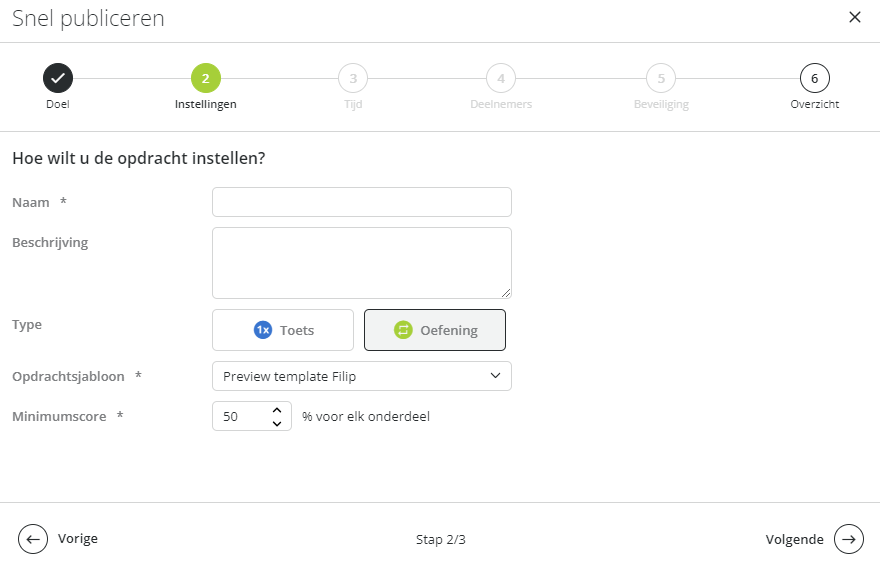Click the right arrow Volgende icon
The width and height of the screenshot is (884, 563).
(849, 539)
